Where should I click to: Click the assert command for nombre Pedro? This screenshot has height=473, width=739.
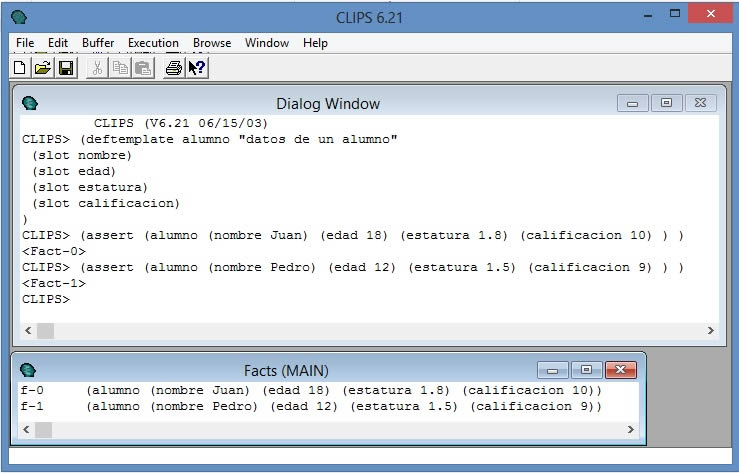click(x=353, y=267)
